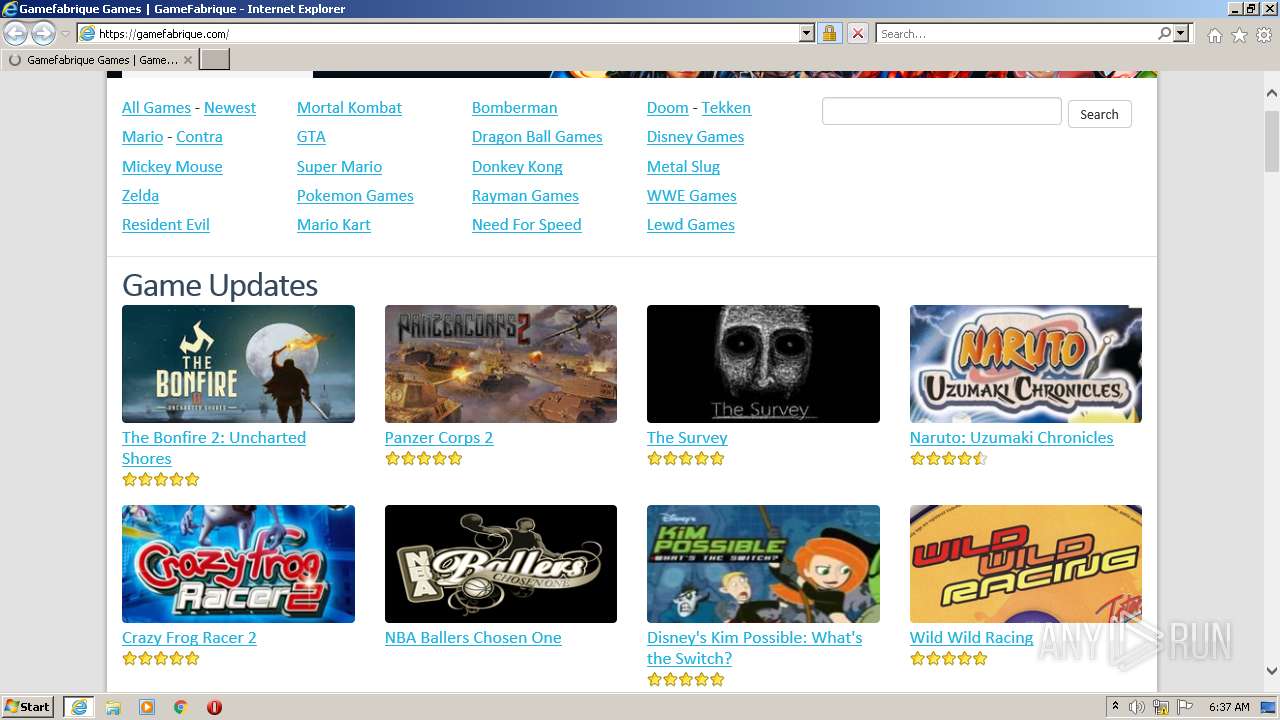Open the Dragon Ball Games link
This screenshot has width=1280, height=720.
click(537, 137)
